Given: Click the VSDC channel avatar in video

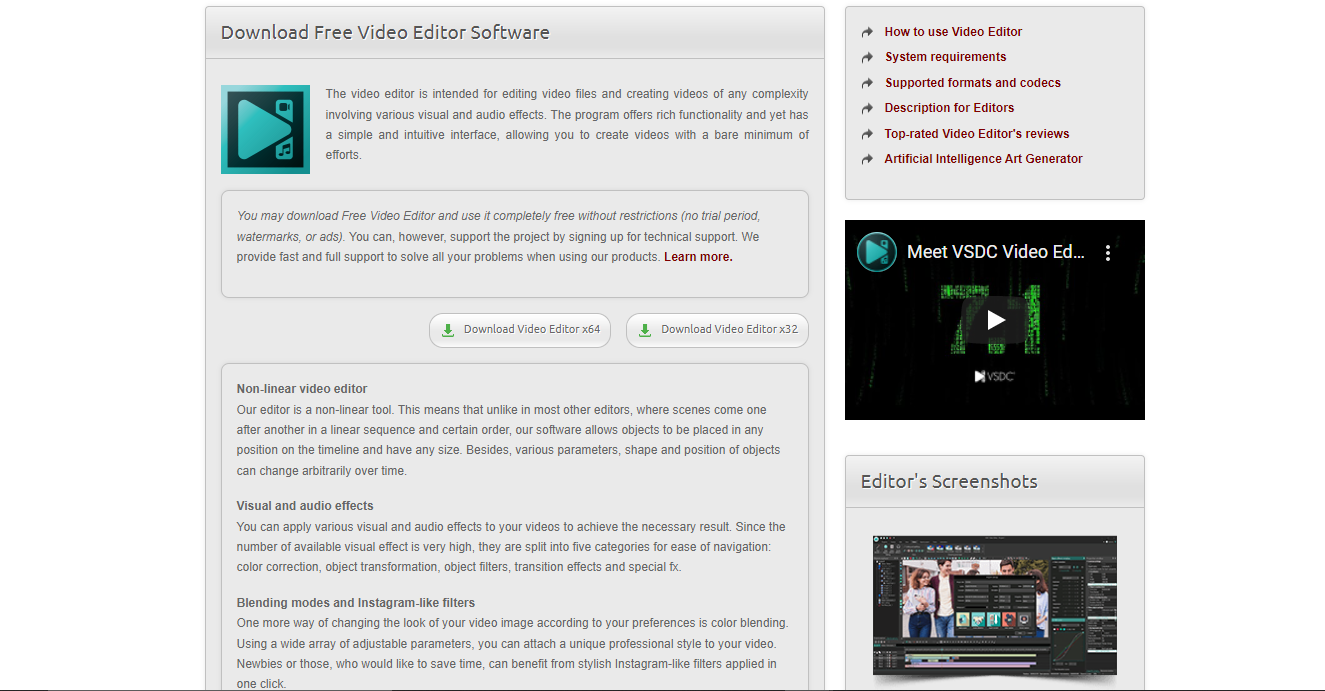Looking at the screenshot, I should pos(877,252).
